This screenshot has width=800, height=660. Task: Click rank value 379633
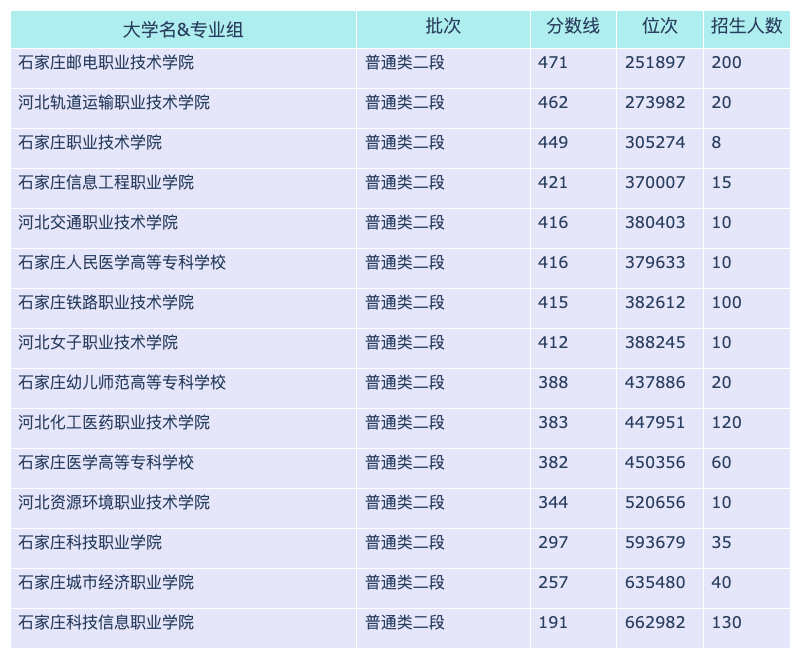coord(655,262)
